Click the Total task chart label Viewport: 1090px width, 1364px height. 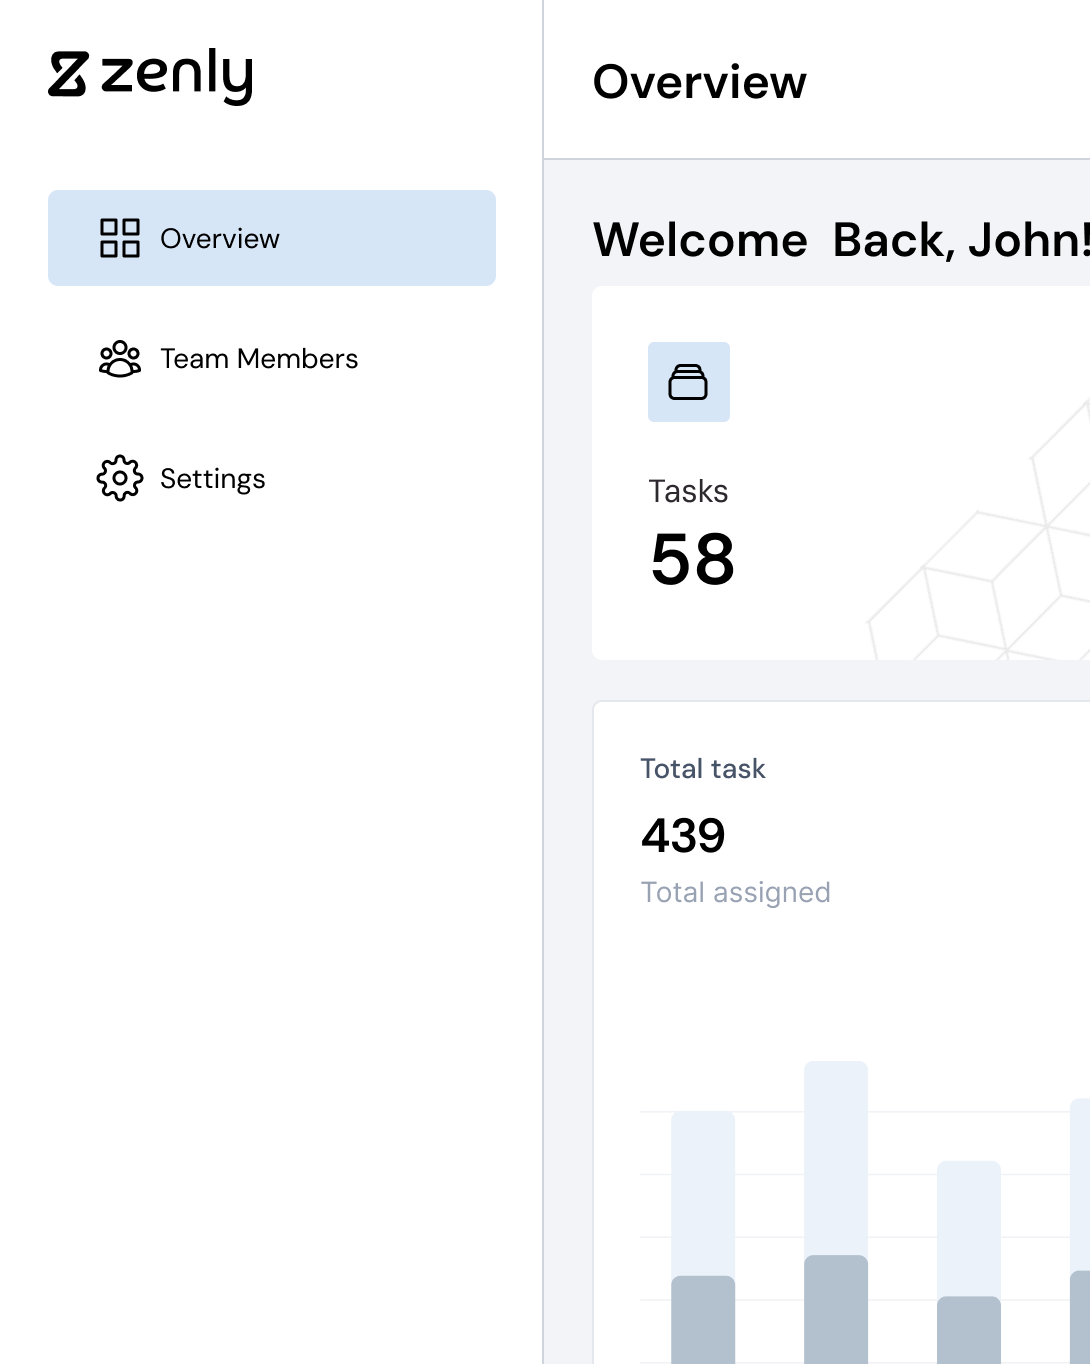tap(702, 768)
